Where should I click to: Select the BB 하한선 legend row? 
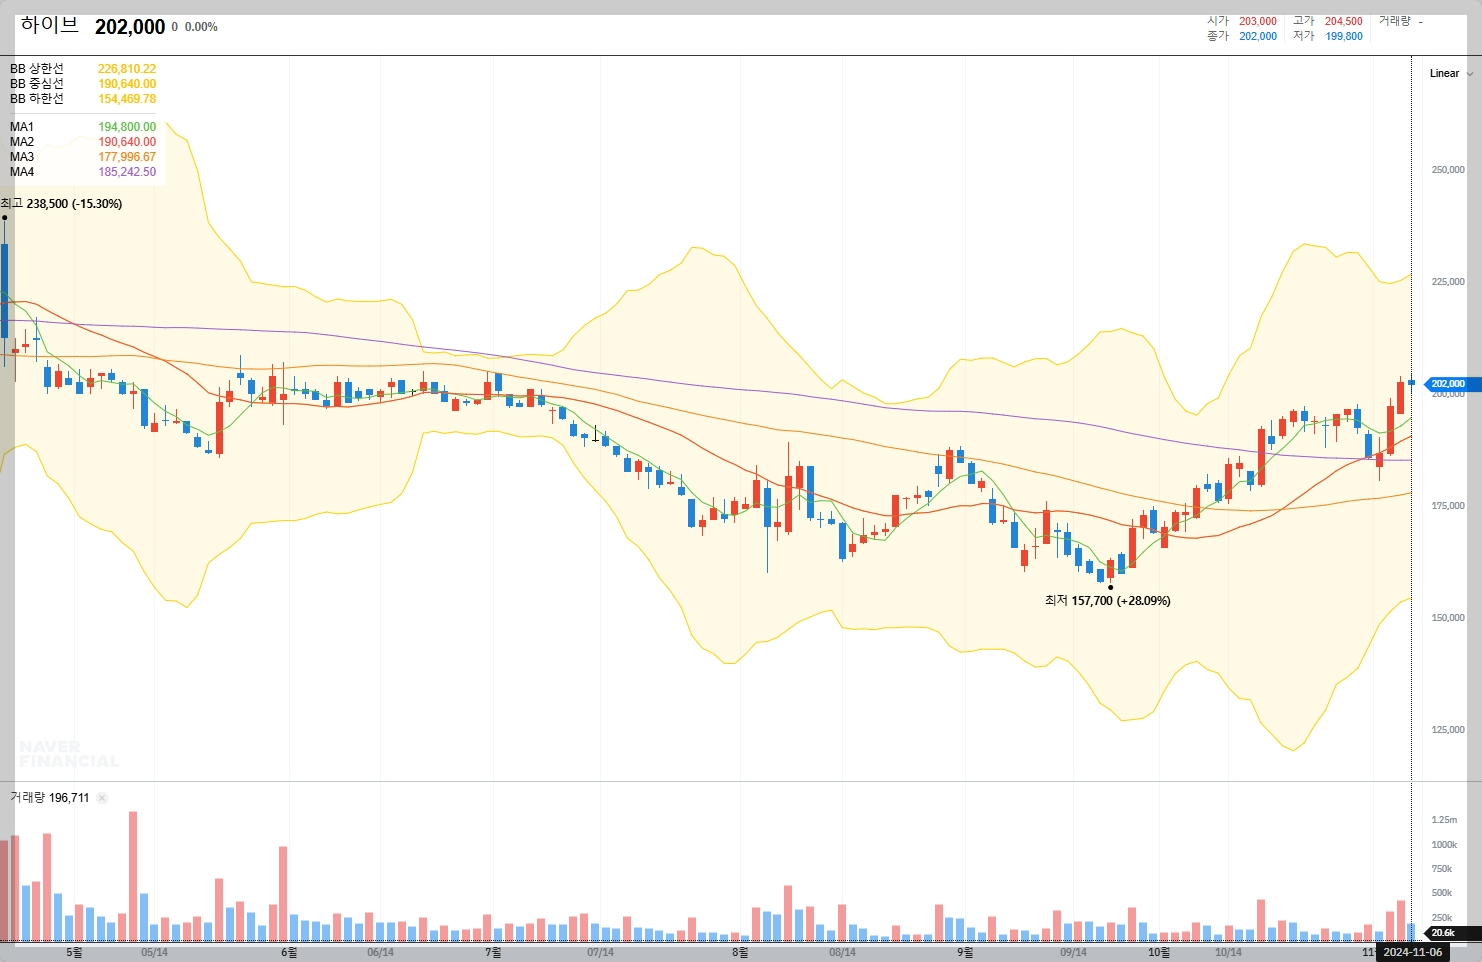click(x=83, y=99)
